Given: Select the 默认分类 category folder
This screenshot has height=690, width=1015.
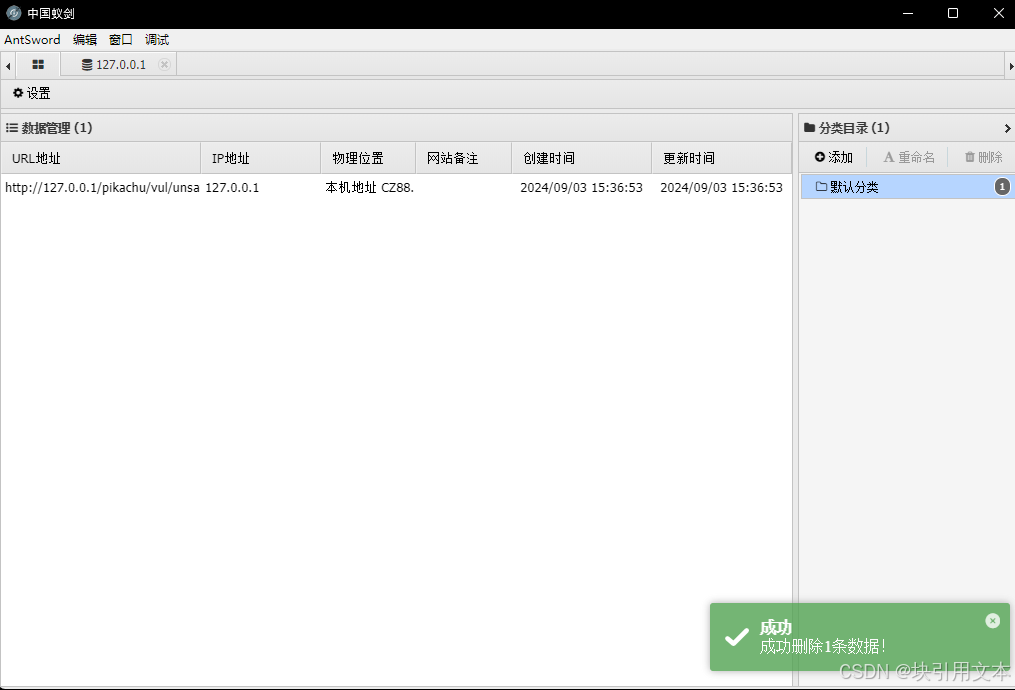Looking at the screenshot, I should [x=908, y=187].
